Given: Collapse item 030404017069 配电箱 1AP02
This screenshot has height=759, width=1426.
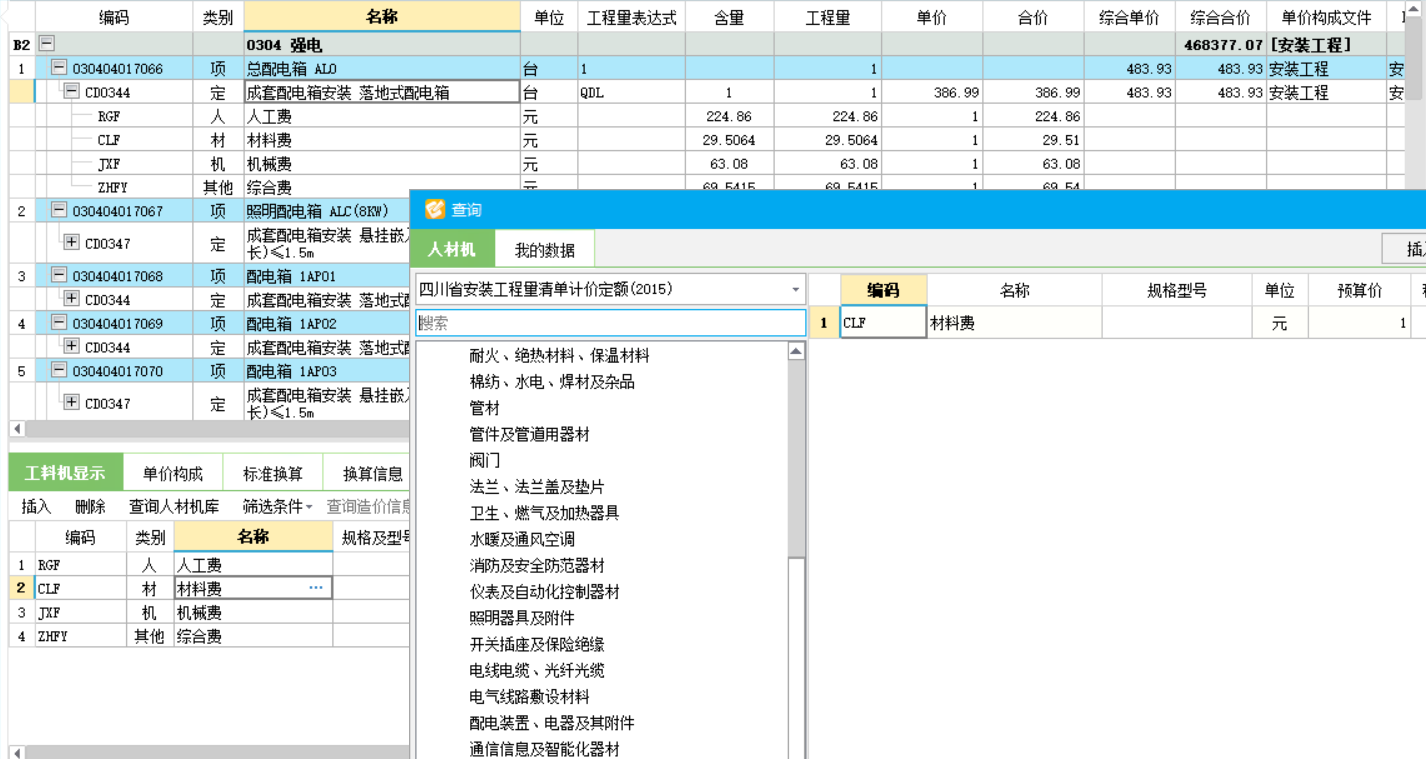Looking at the screenshot, I should pos(59,323).
